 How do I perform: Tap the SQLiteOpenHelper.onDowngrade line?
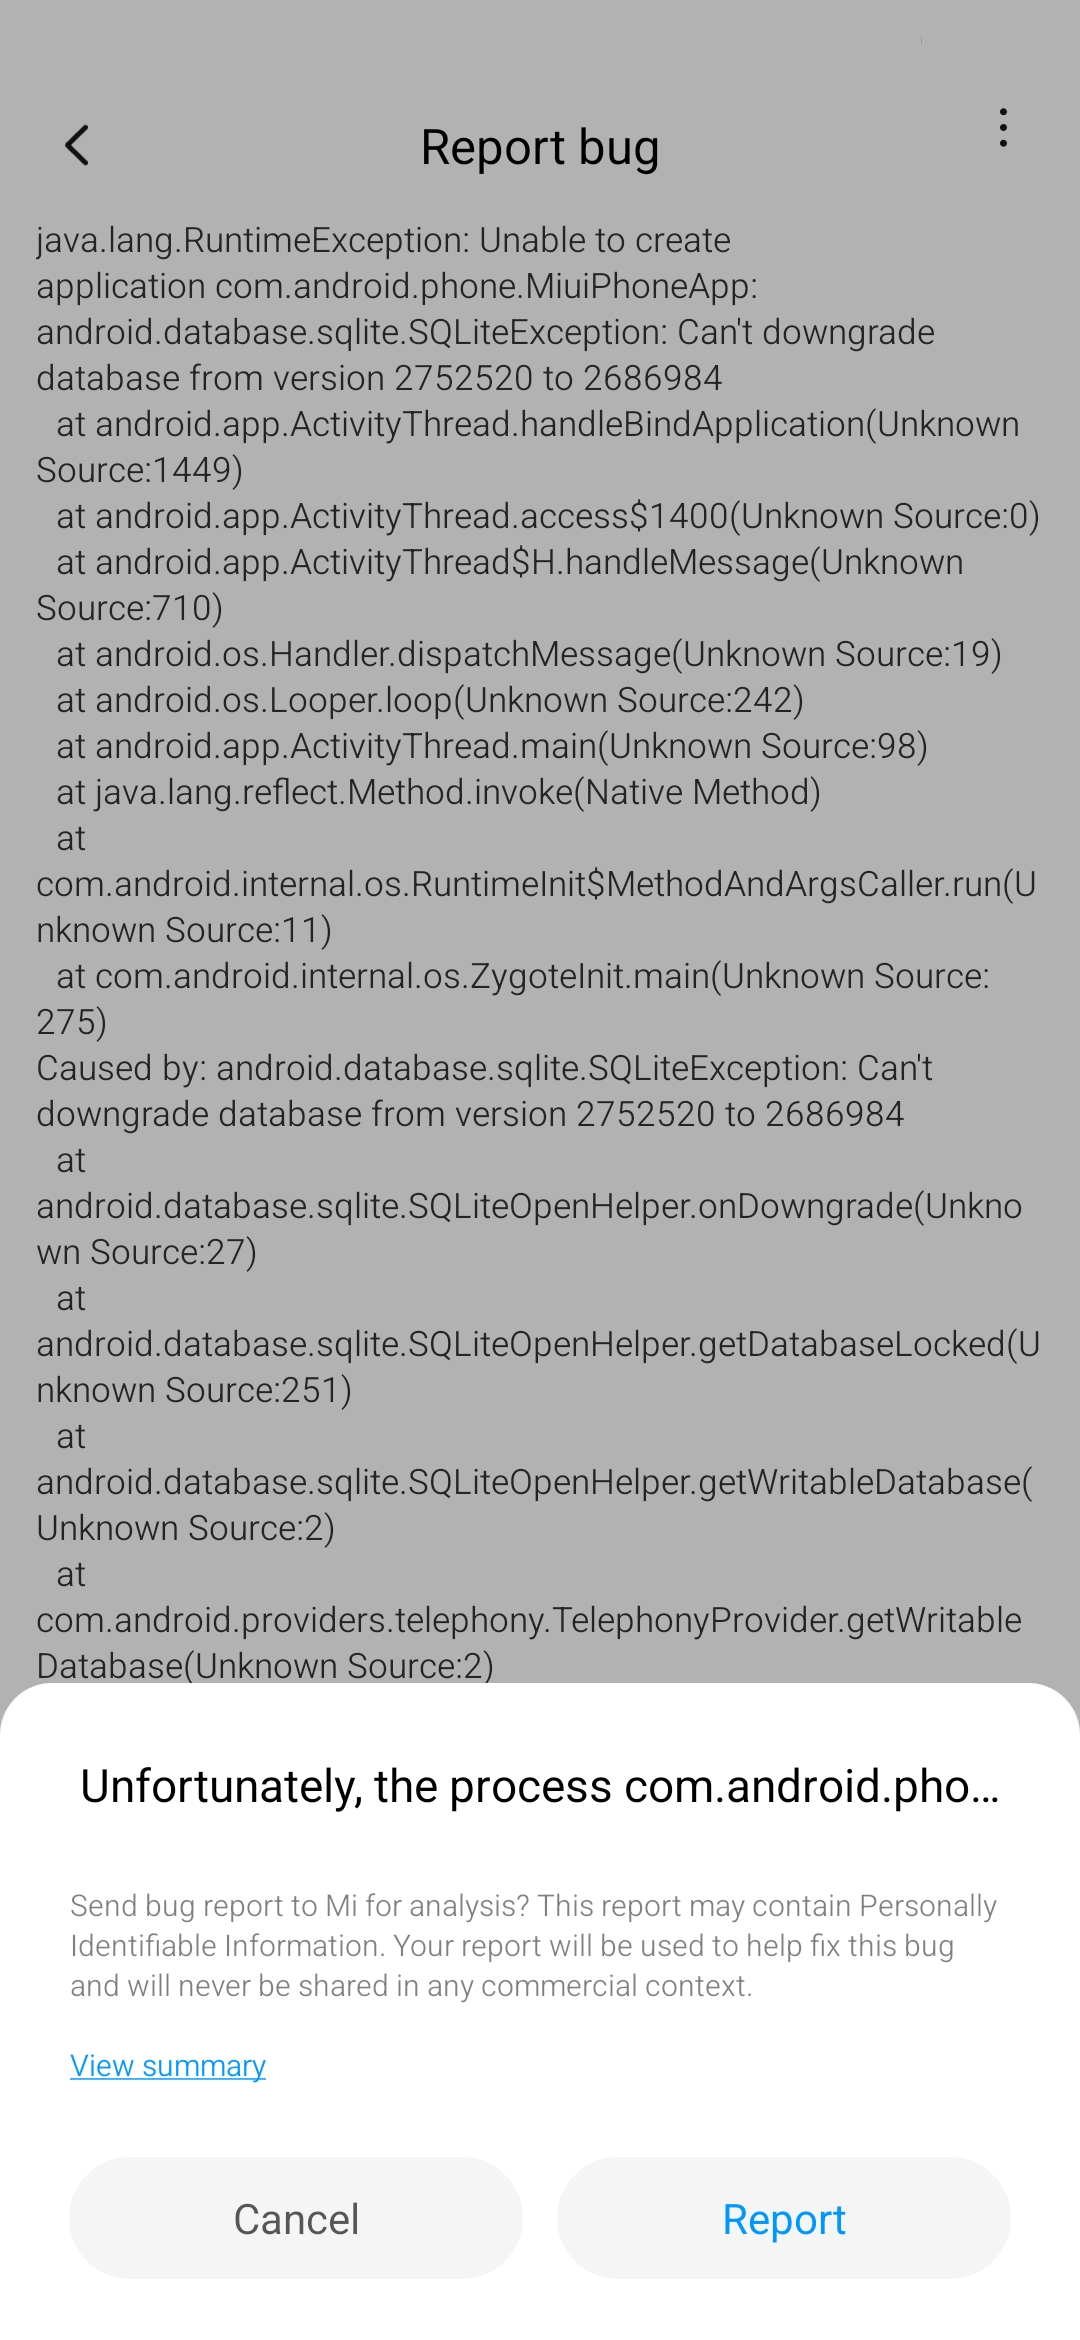coord(529,1207)
